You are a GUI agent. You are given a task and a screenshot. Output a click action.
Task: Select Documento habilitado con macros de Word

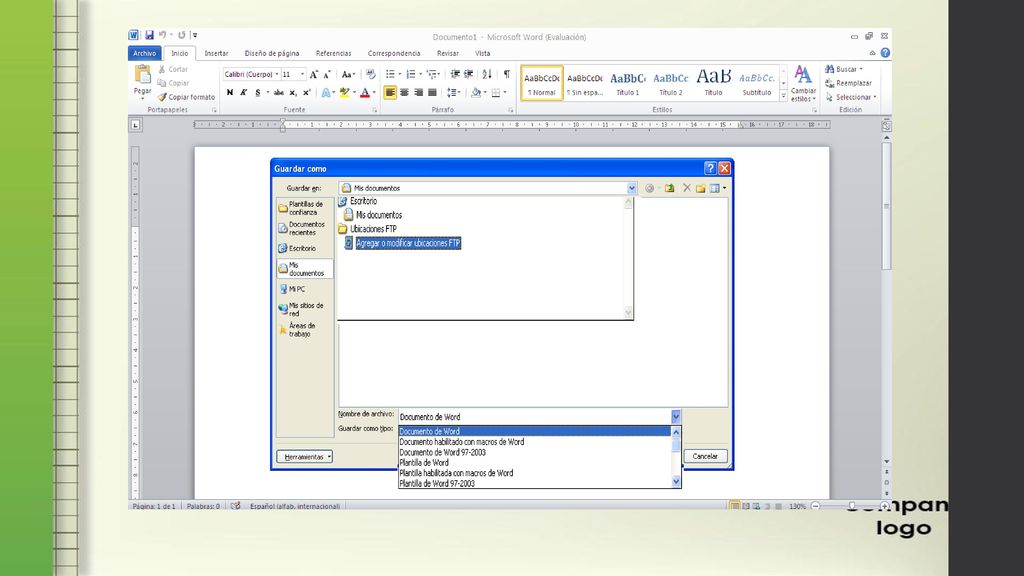click(462, 441)
